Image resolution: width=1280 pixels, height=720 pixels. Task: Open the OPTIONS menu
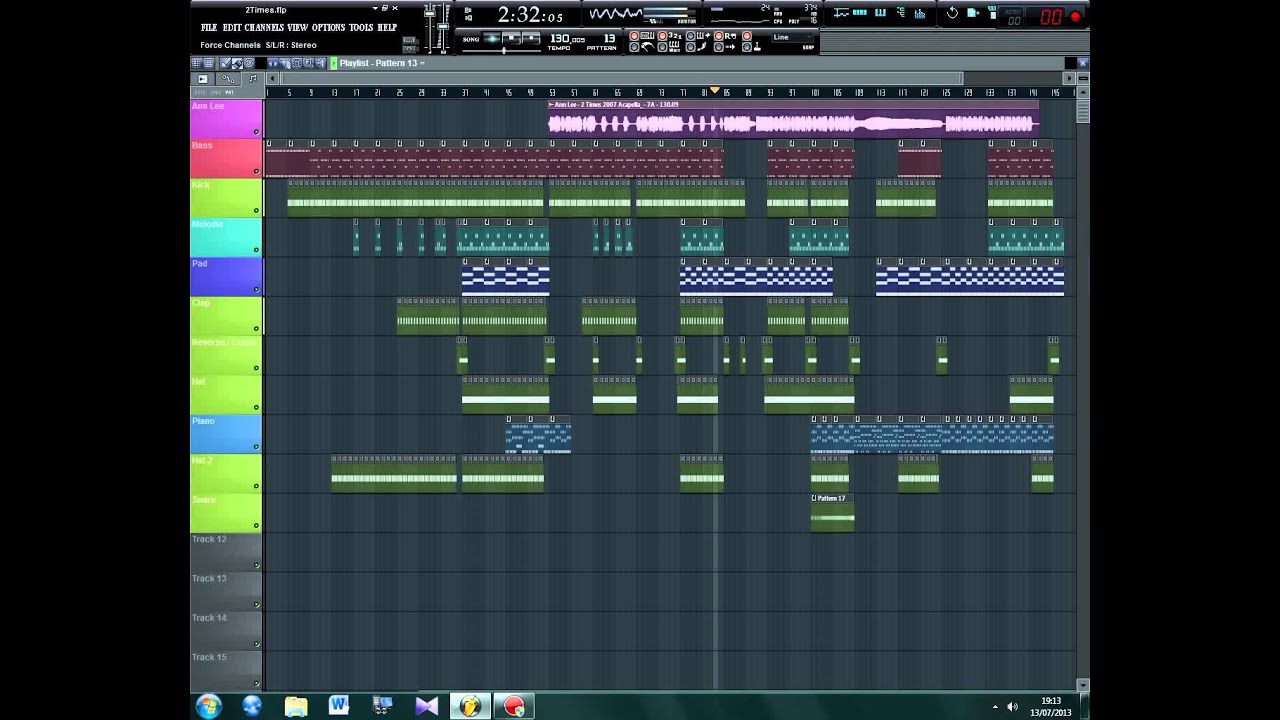[x=329, y=27]
